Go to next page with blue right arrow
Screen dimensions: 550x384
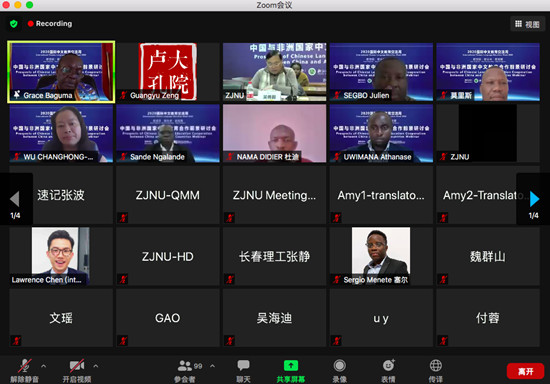tap(534, 199)
